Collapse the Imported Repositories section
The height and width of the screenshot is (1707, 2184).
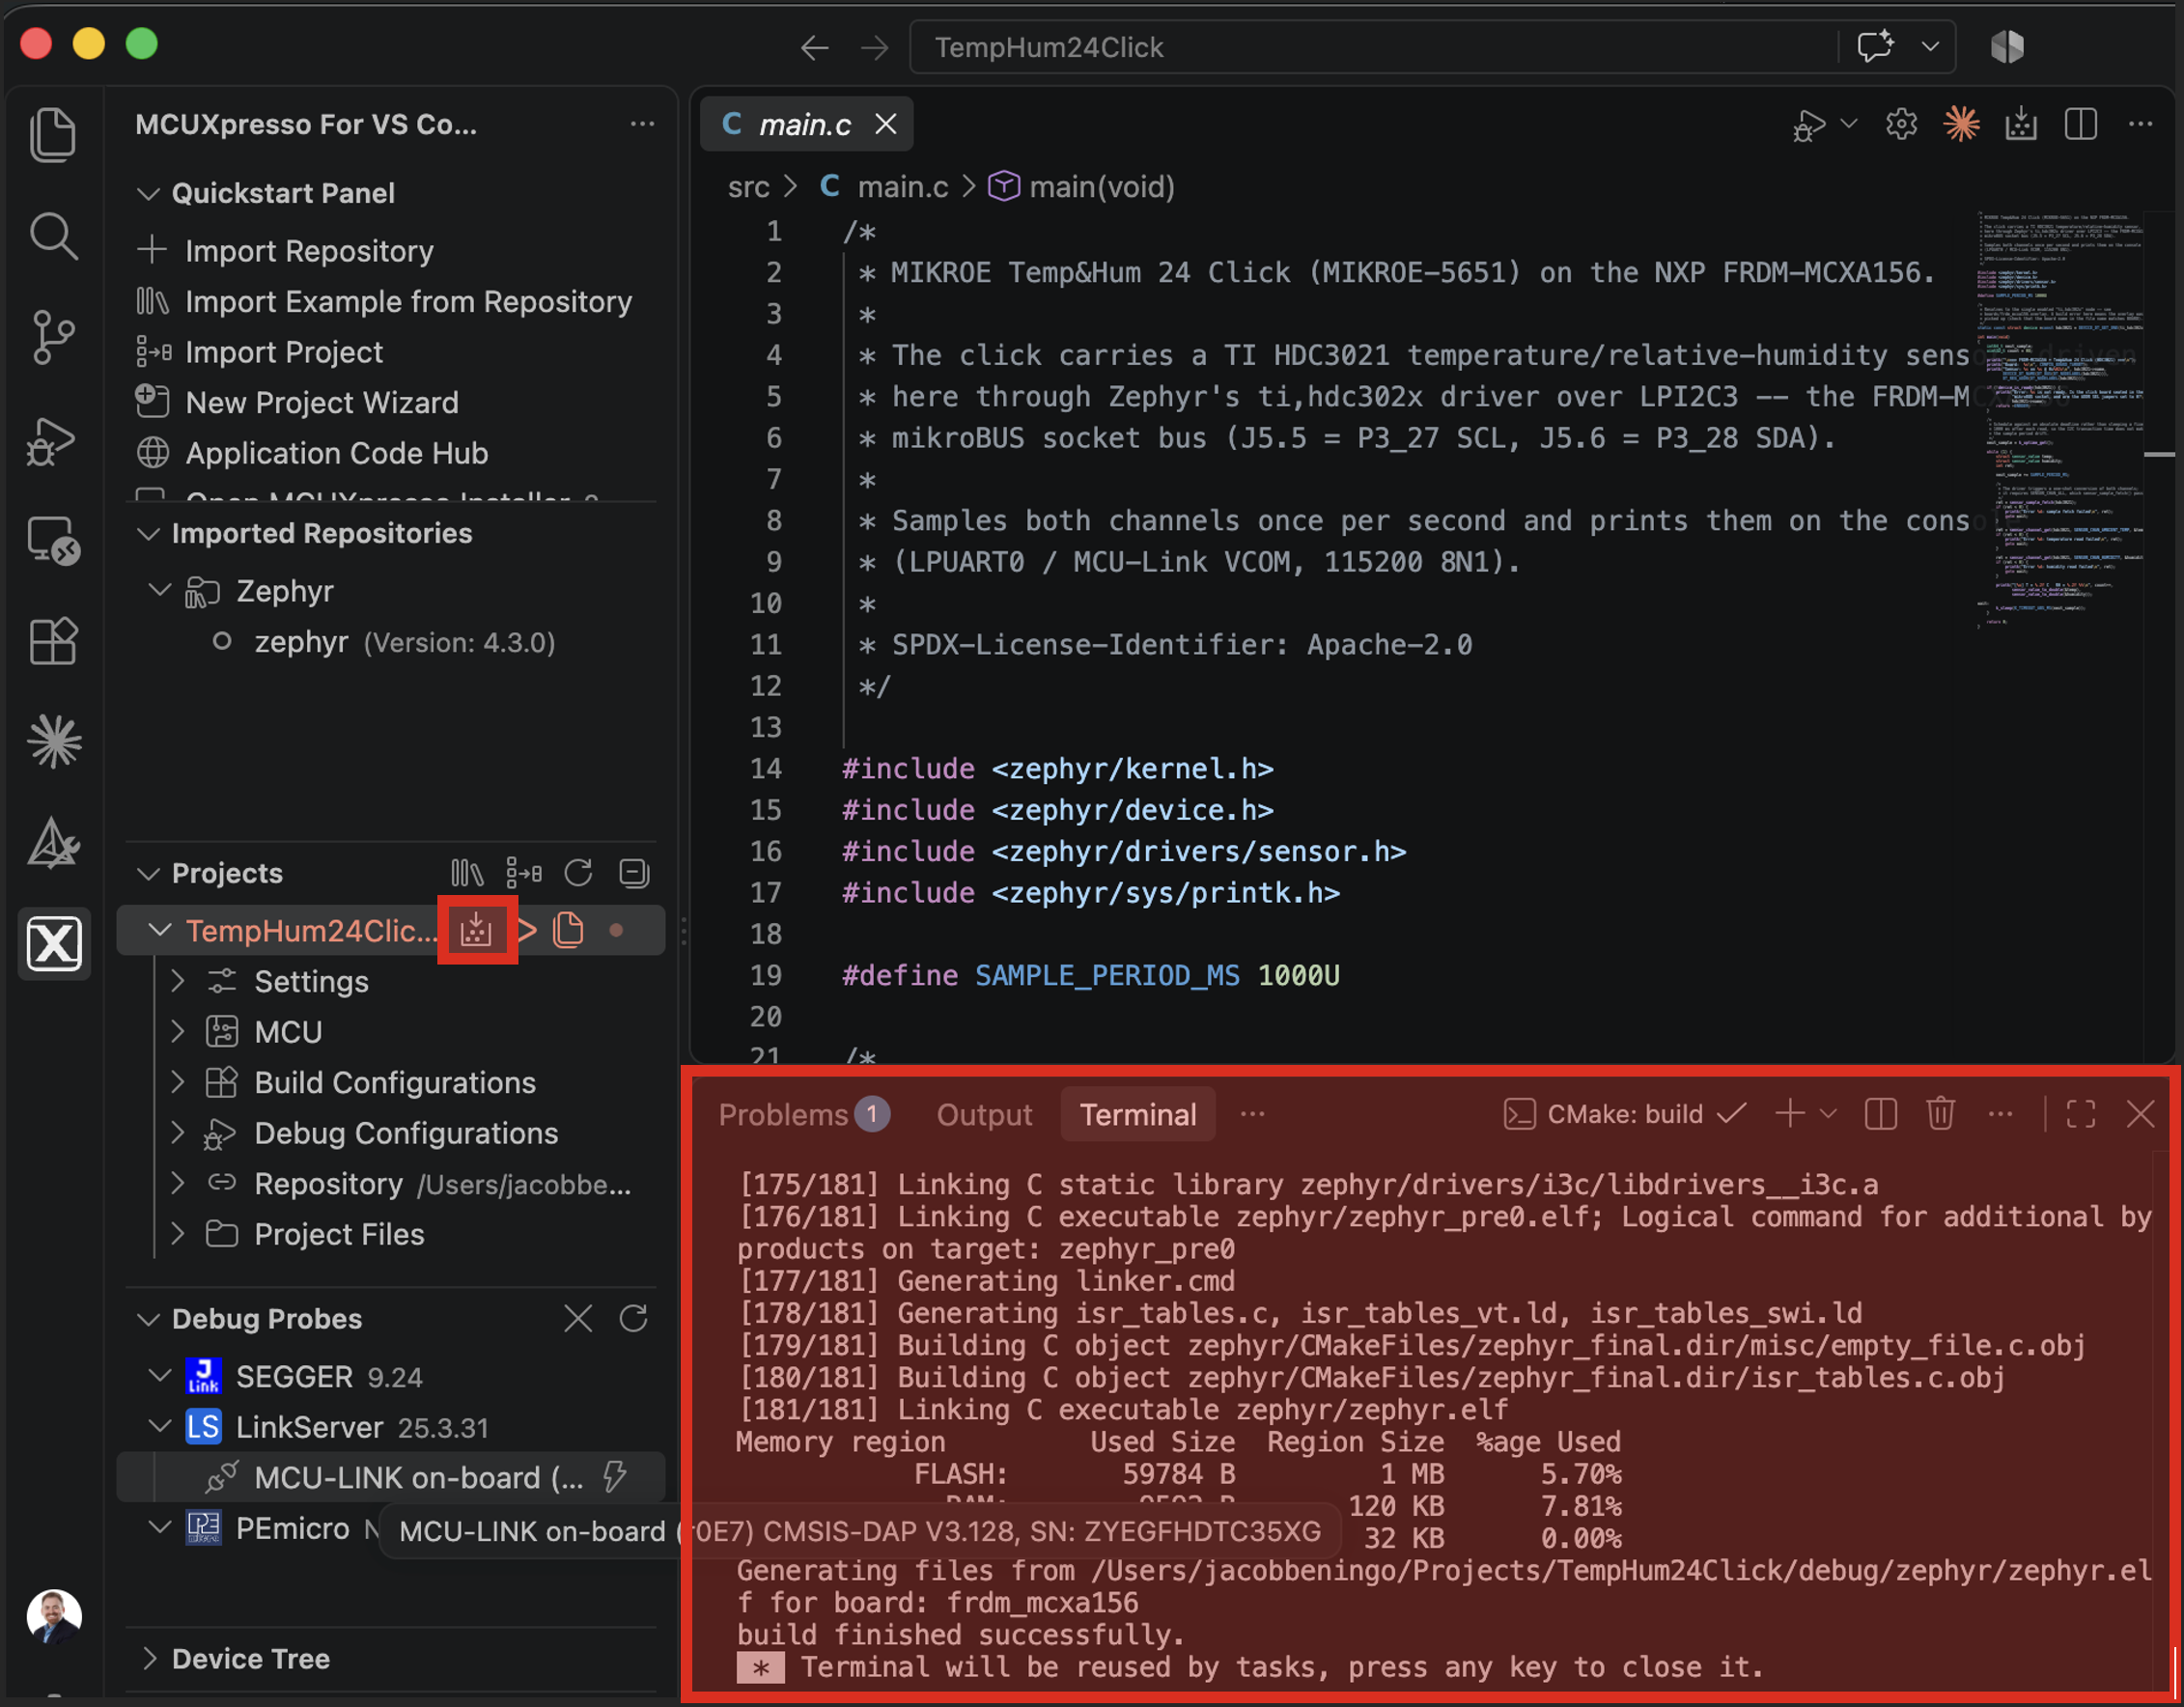[x=148, y=533]
